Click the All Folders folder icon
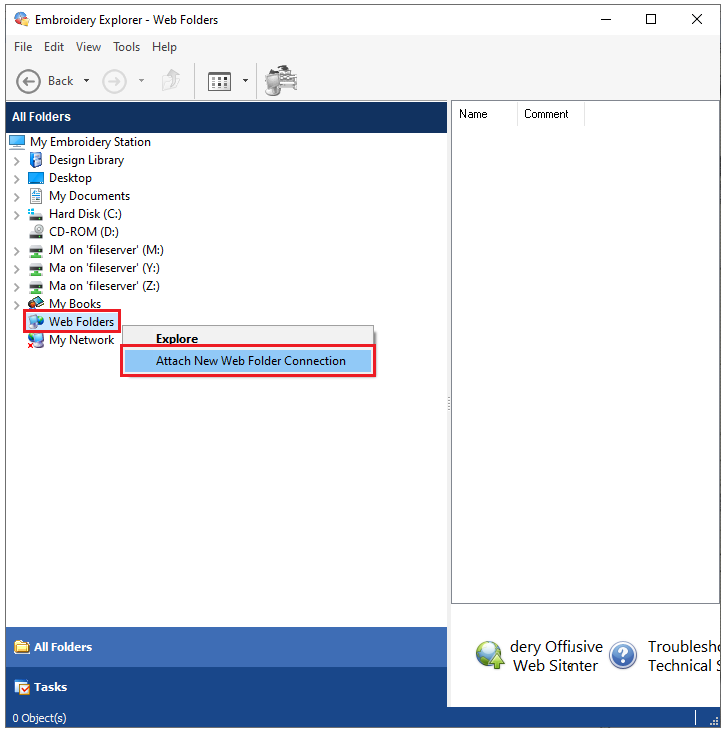726x734 pixels. coord(22,647)
